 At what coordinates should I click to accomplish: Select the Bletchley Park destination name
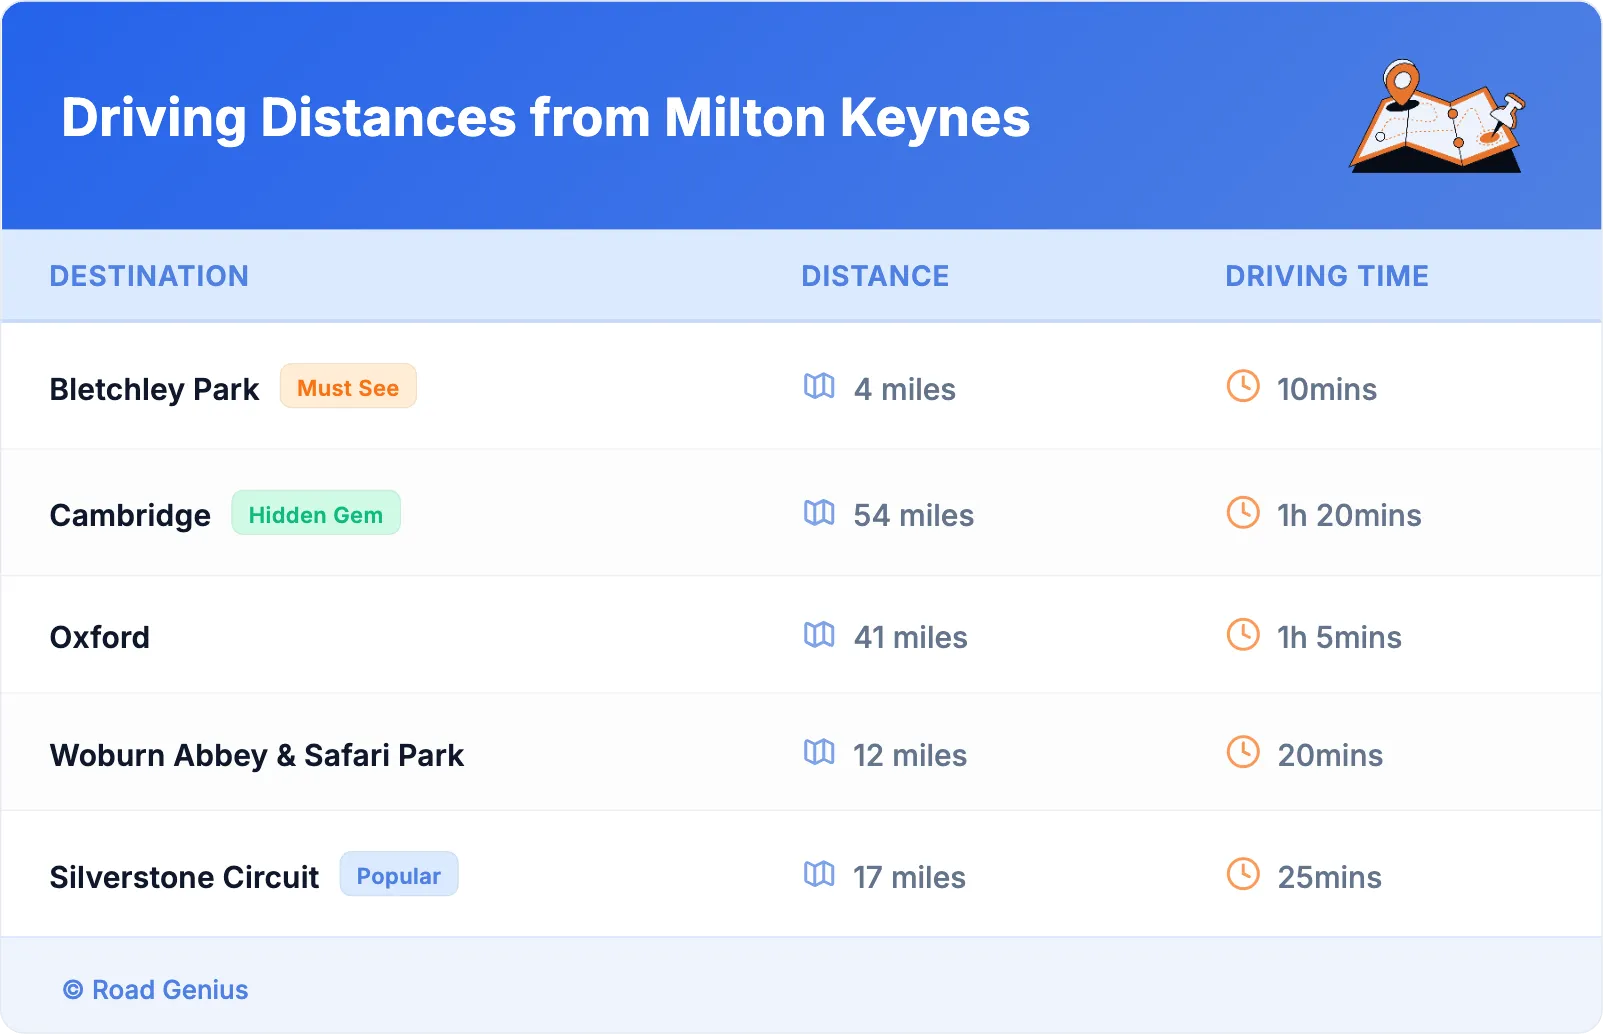(x=154, y=389)
